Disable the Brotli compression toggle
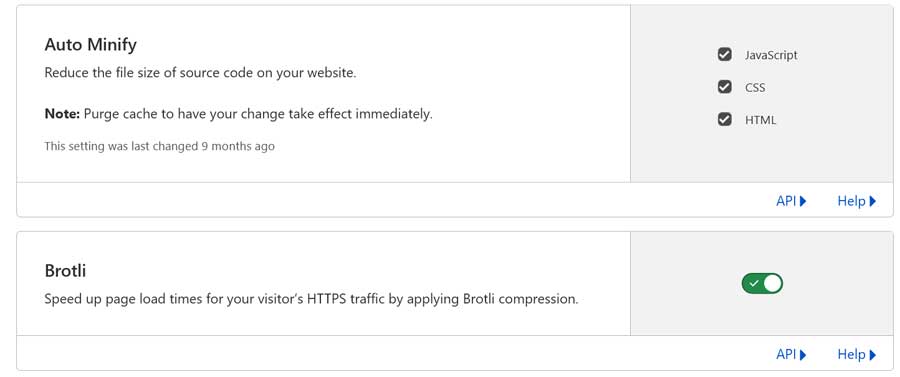900x377 pixels. [x=762, y=283]
